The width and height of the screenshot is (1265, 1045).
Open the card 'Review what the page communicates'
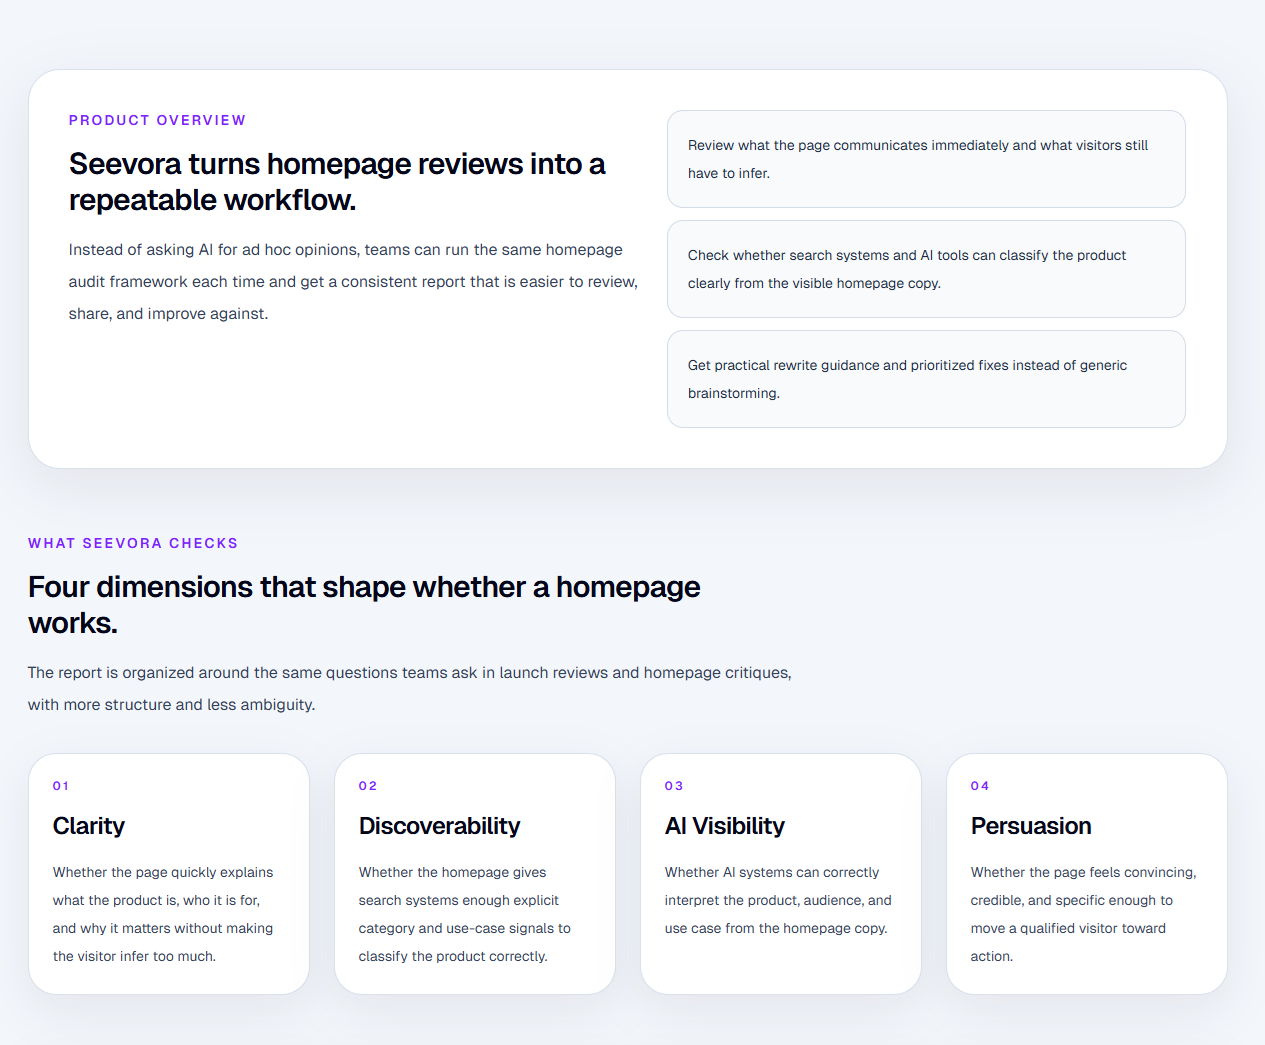pyautogui.click(x=926, y=159)
